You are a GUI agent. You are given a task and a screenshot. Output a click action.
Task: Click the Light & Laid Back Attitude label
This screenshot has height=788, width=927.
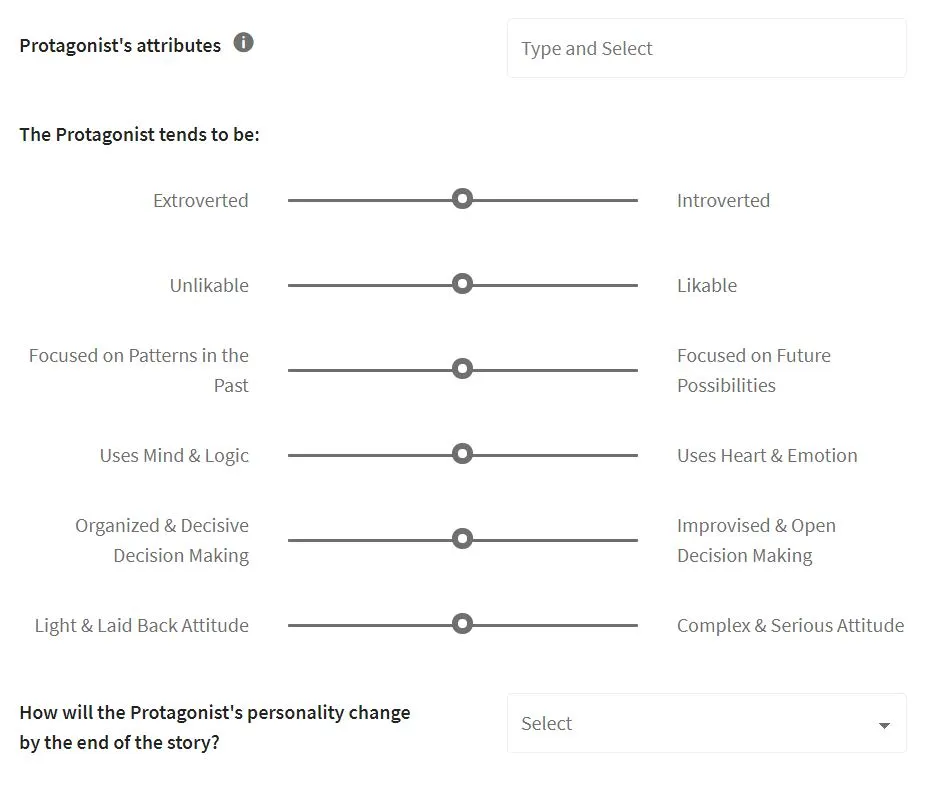pyautogui.click(x=141, y=625)
